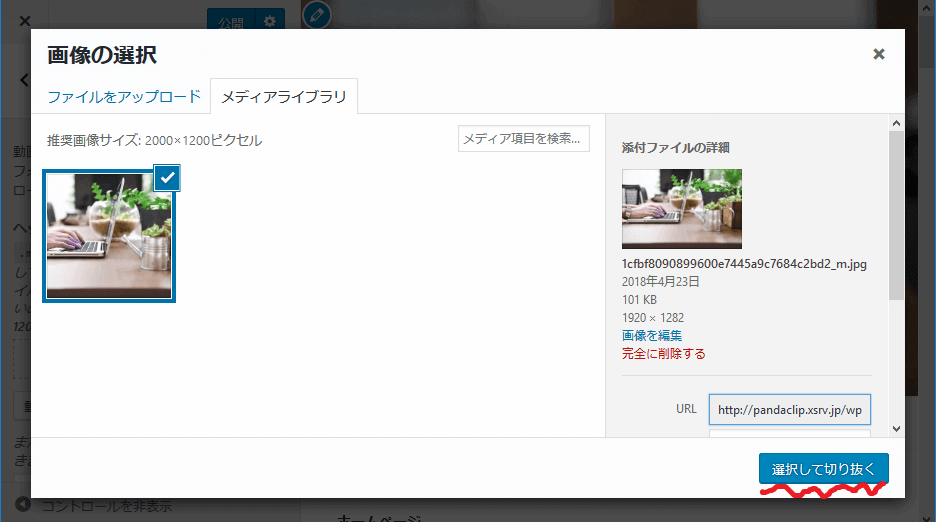Click the details panel scrollbar thumb

pyautogui.click(x=896, y=215)
